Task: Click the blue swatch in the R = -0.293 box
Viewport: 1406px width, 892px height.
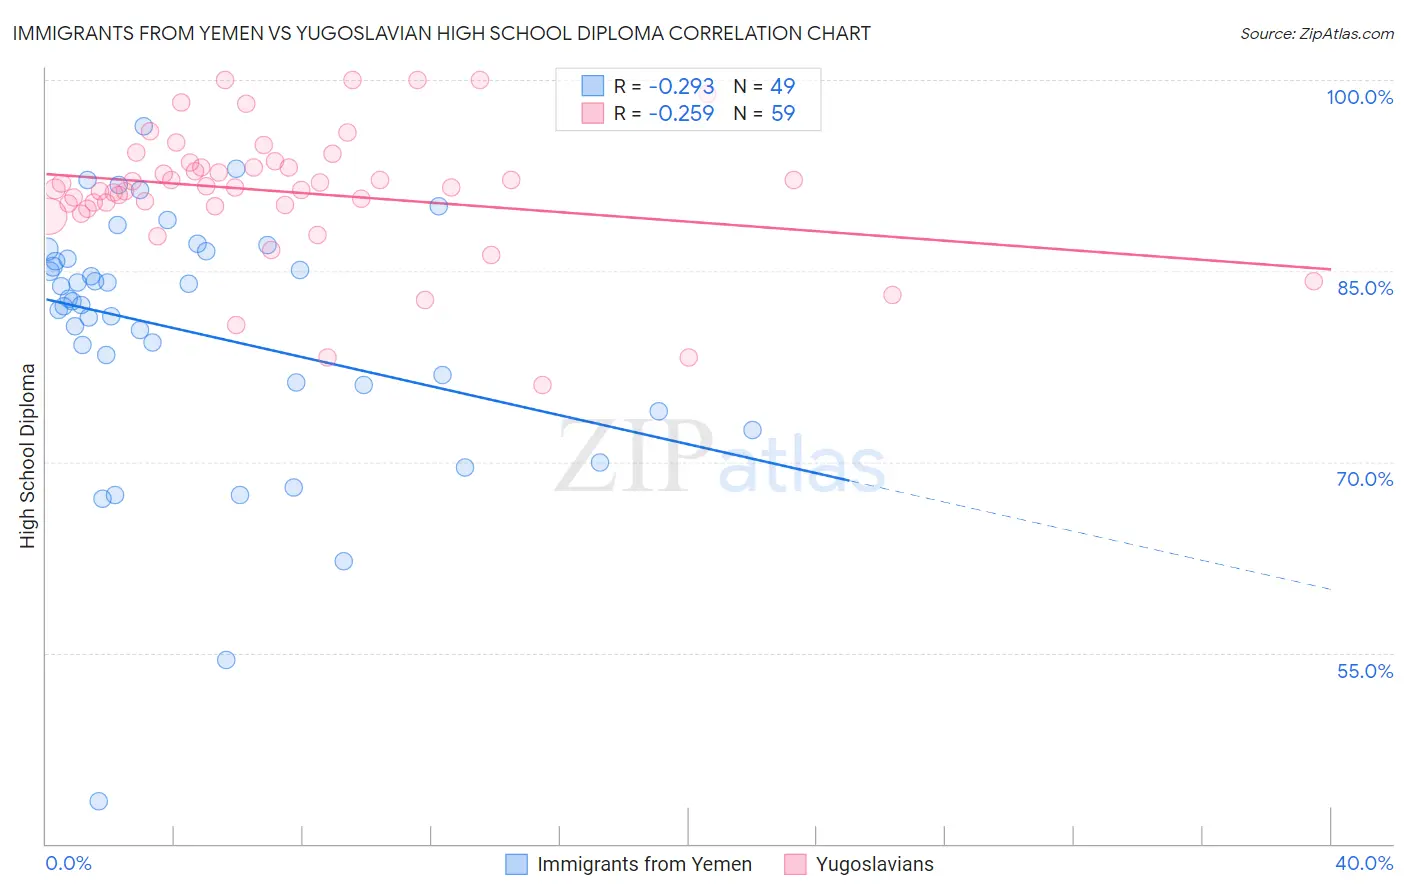Action: [x=593, y=86]
